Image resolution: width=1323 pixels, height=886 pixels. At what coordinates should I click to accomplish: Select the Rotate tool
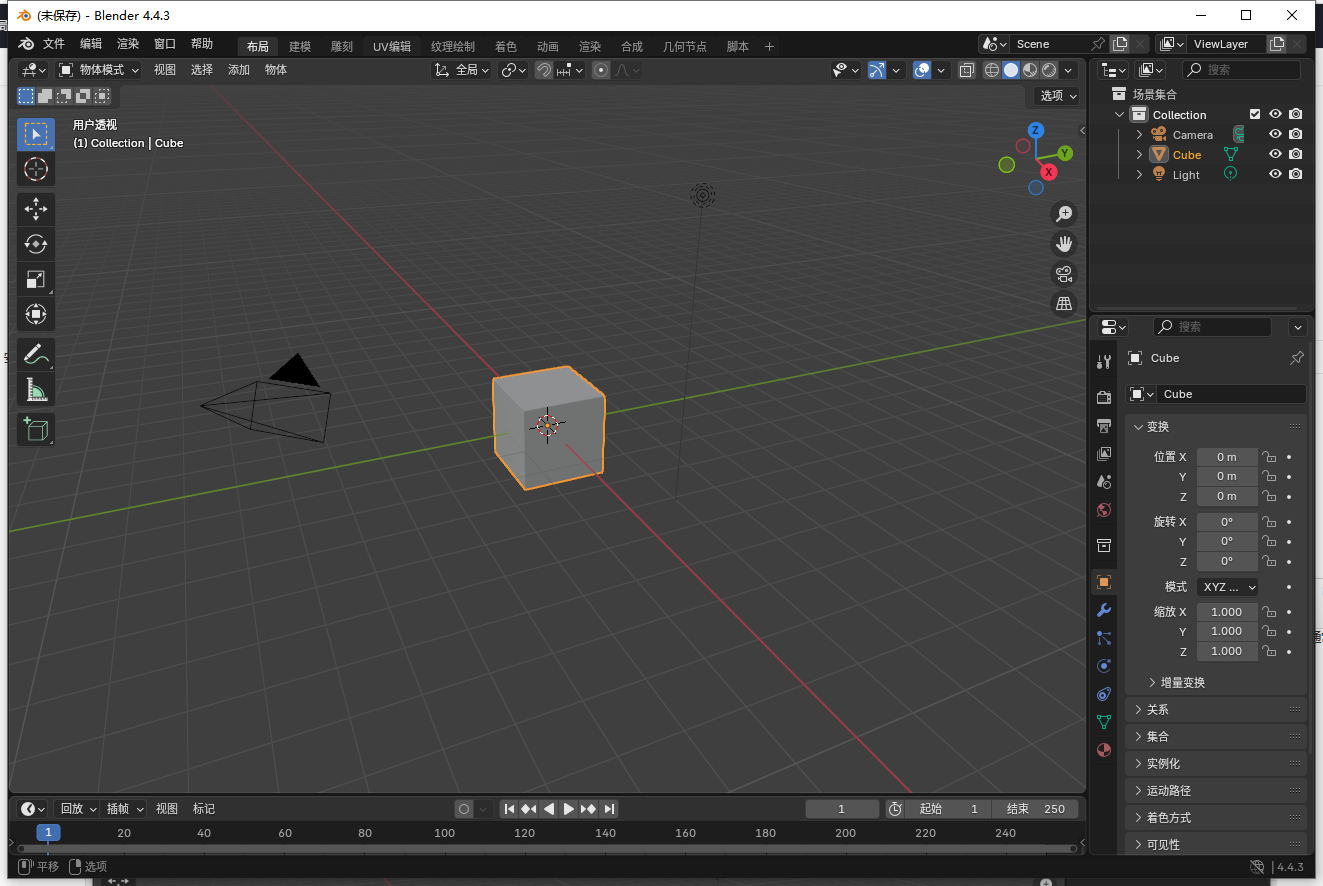[36, 244]
